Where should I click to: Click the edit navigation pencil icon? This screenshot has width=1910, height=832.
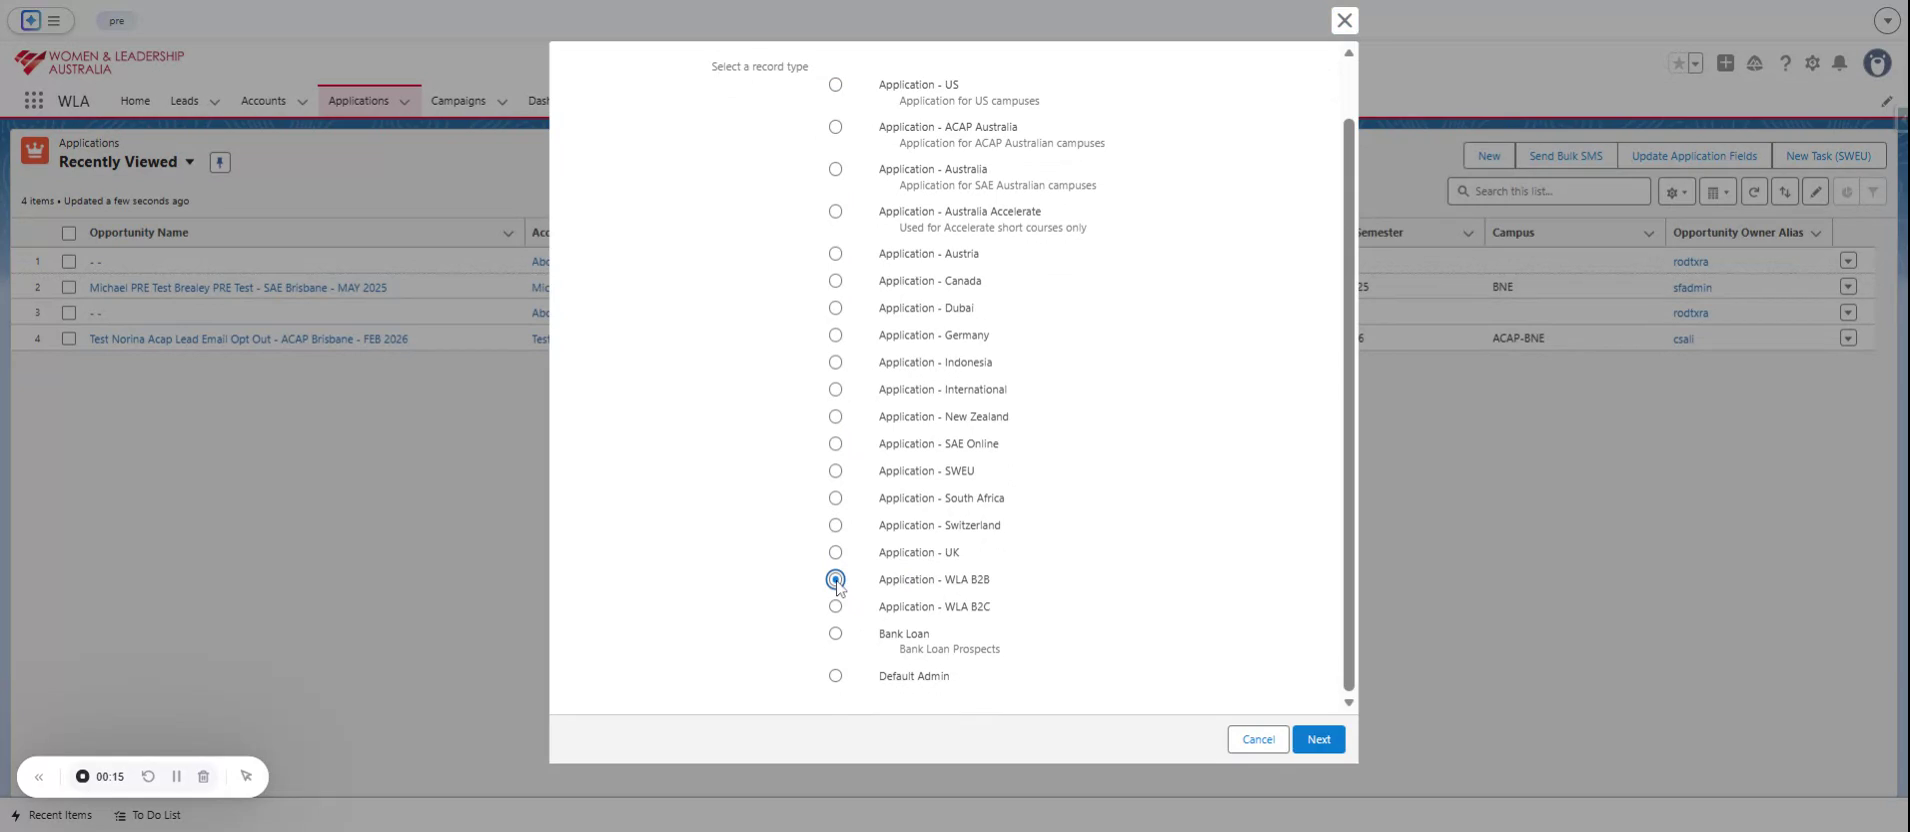pos(1886,101)
